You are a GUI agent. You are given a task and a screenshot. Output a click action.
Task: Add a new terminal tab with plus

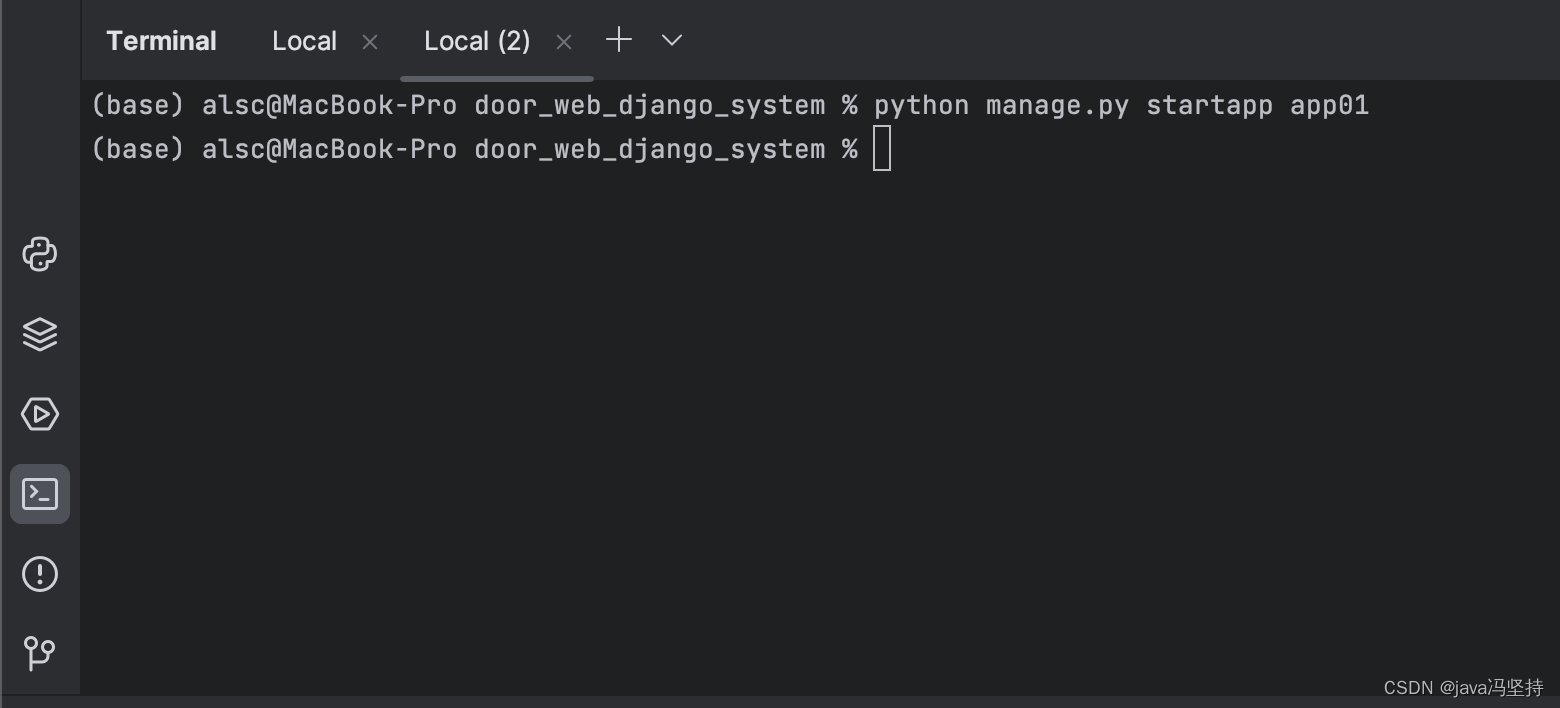coord(619,40)
